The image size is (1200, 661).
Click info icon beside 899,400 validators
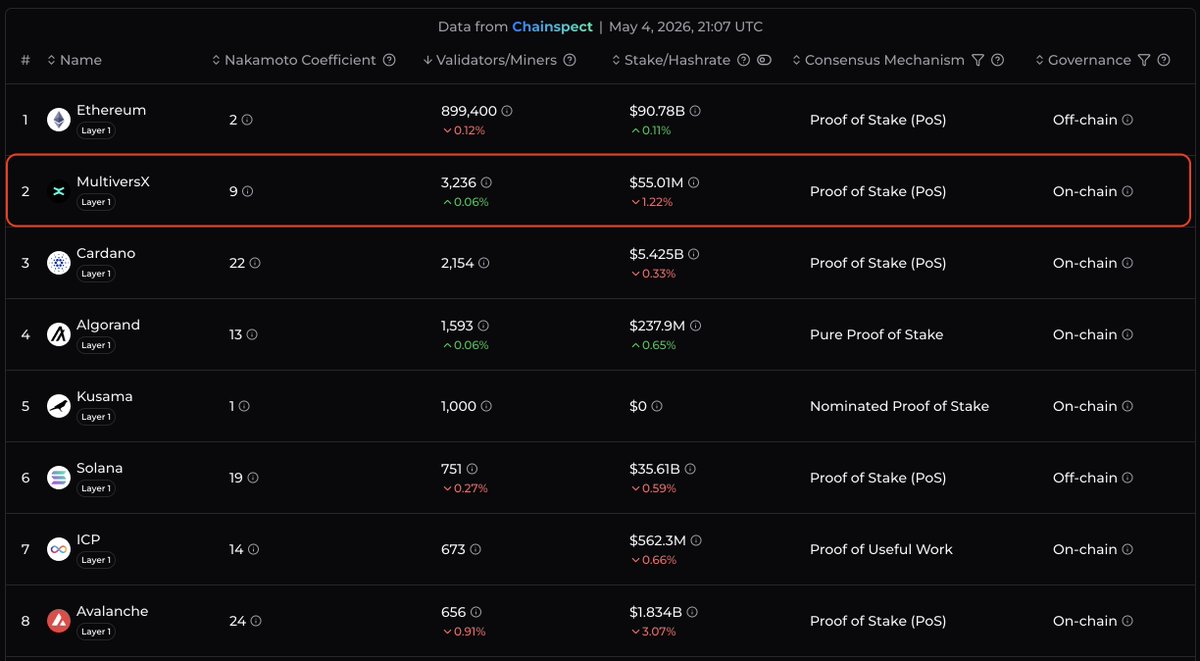click(x=507, y=111)
